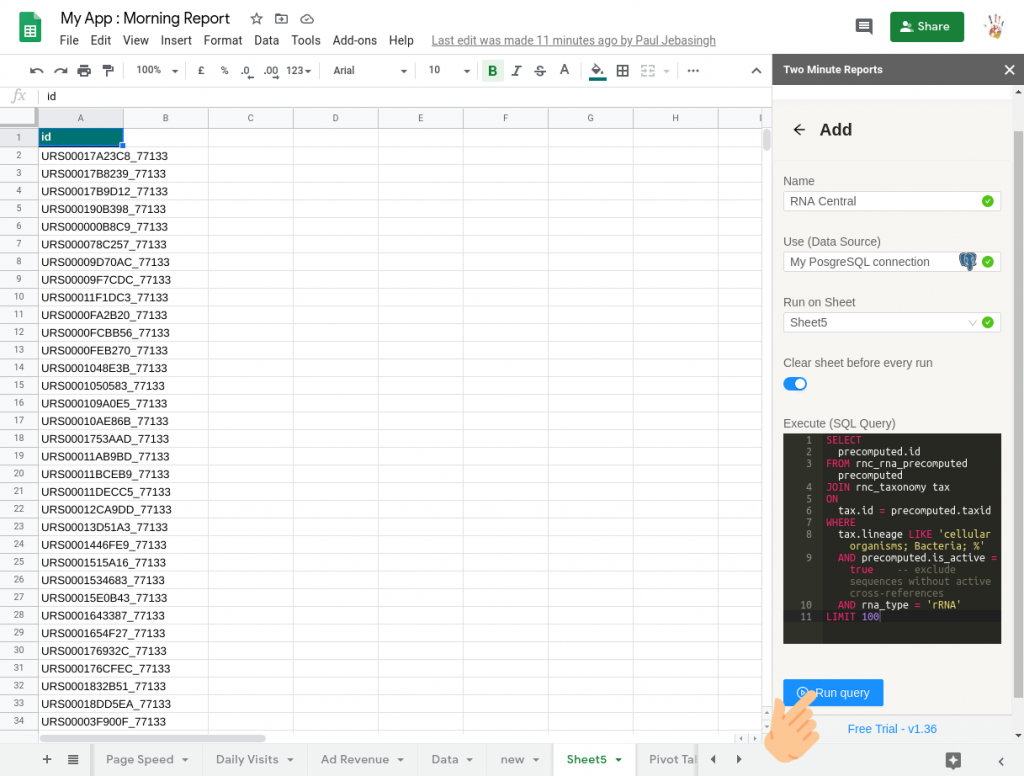Open the all sheets list icon
The image size is (1024, 776).
[x=73, y=759]
